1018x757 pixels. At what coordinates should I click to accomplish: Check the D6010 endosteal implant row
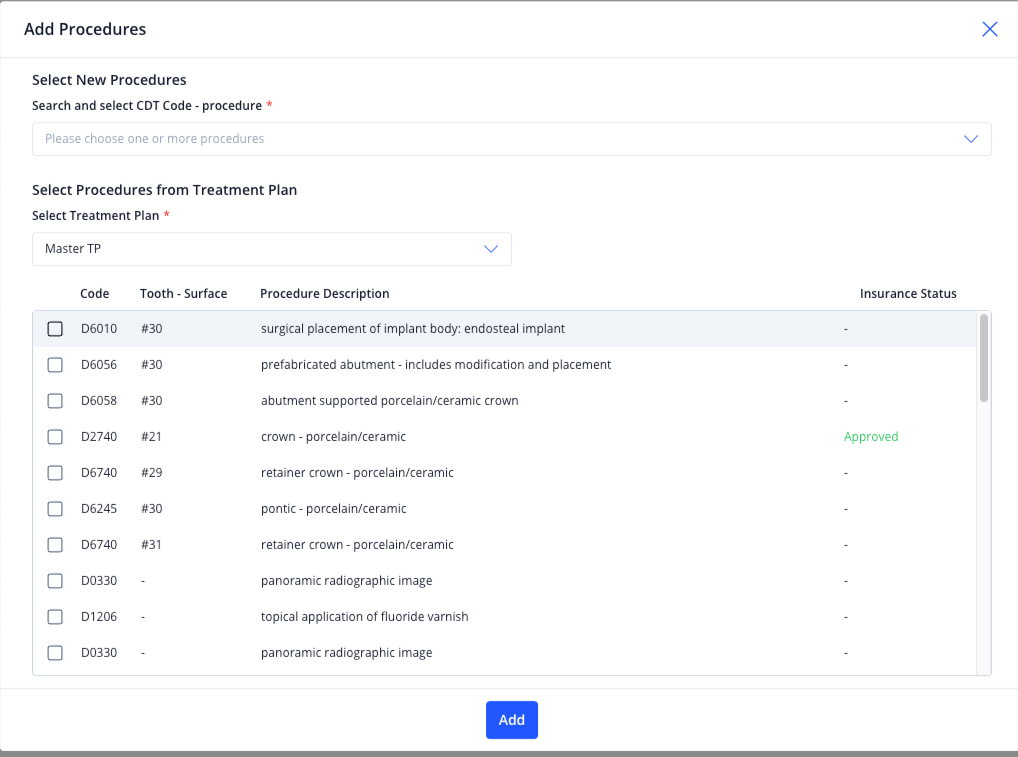pyautogui.click(x=55, y=329)
